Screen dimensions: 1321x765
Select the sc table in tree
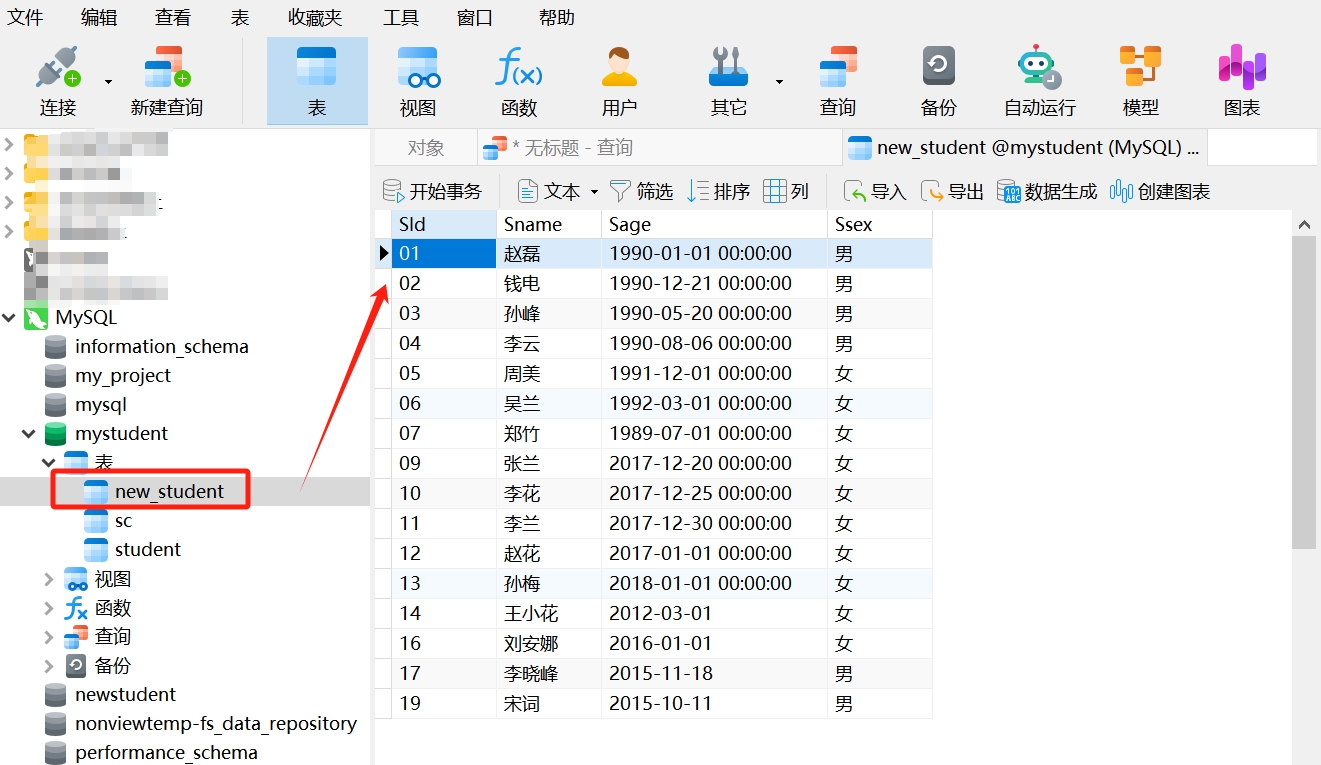123,521
